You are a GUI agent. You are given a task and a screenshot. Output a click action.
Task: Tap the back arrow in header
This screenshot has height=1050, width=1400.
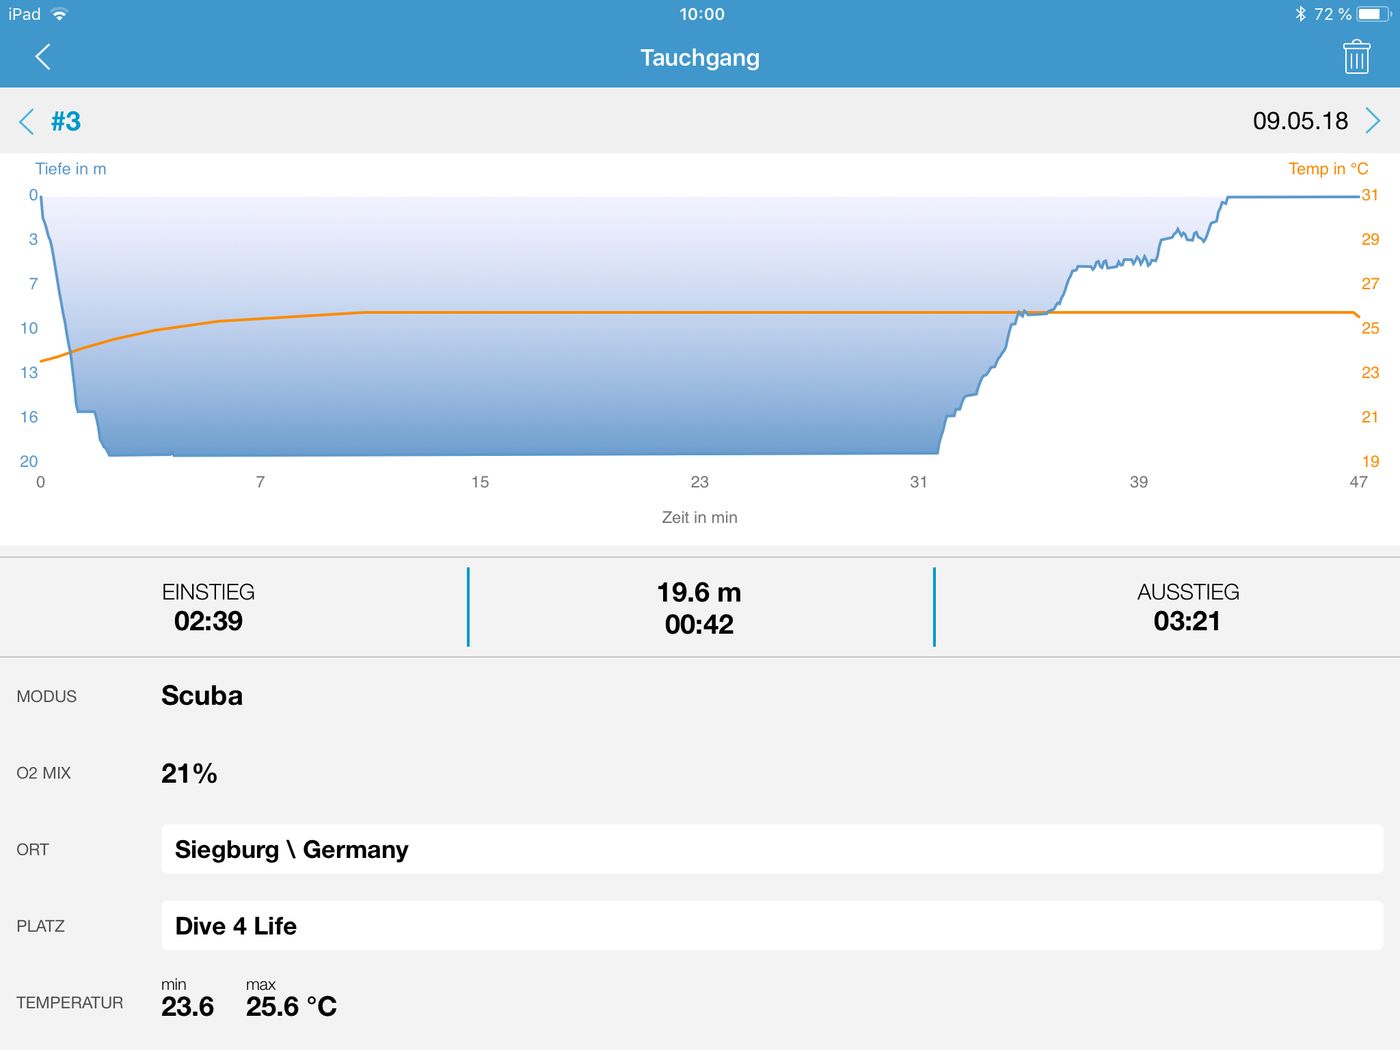(42, 57)
